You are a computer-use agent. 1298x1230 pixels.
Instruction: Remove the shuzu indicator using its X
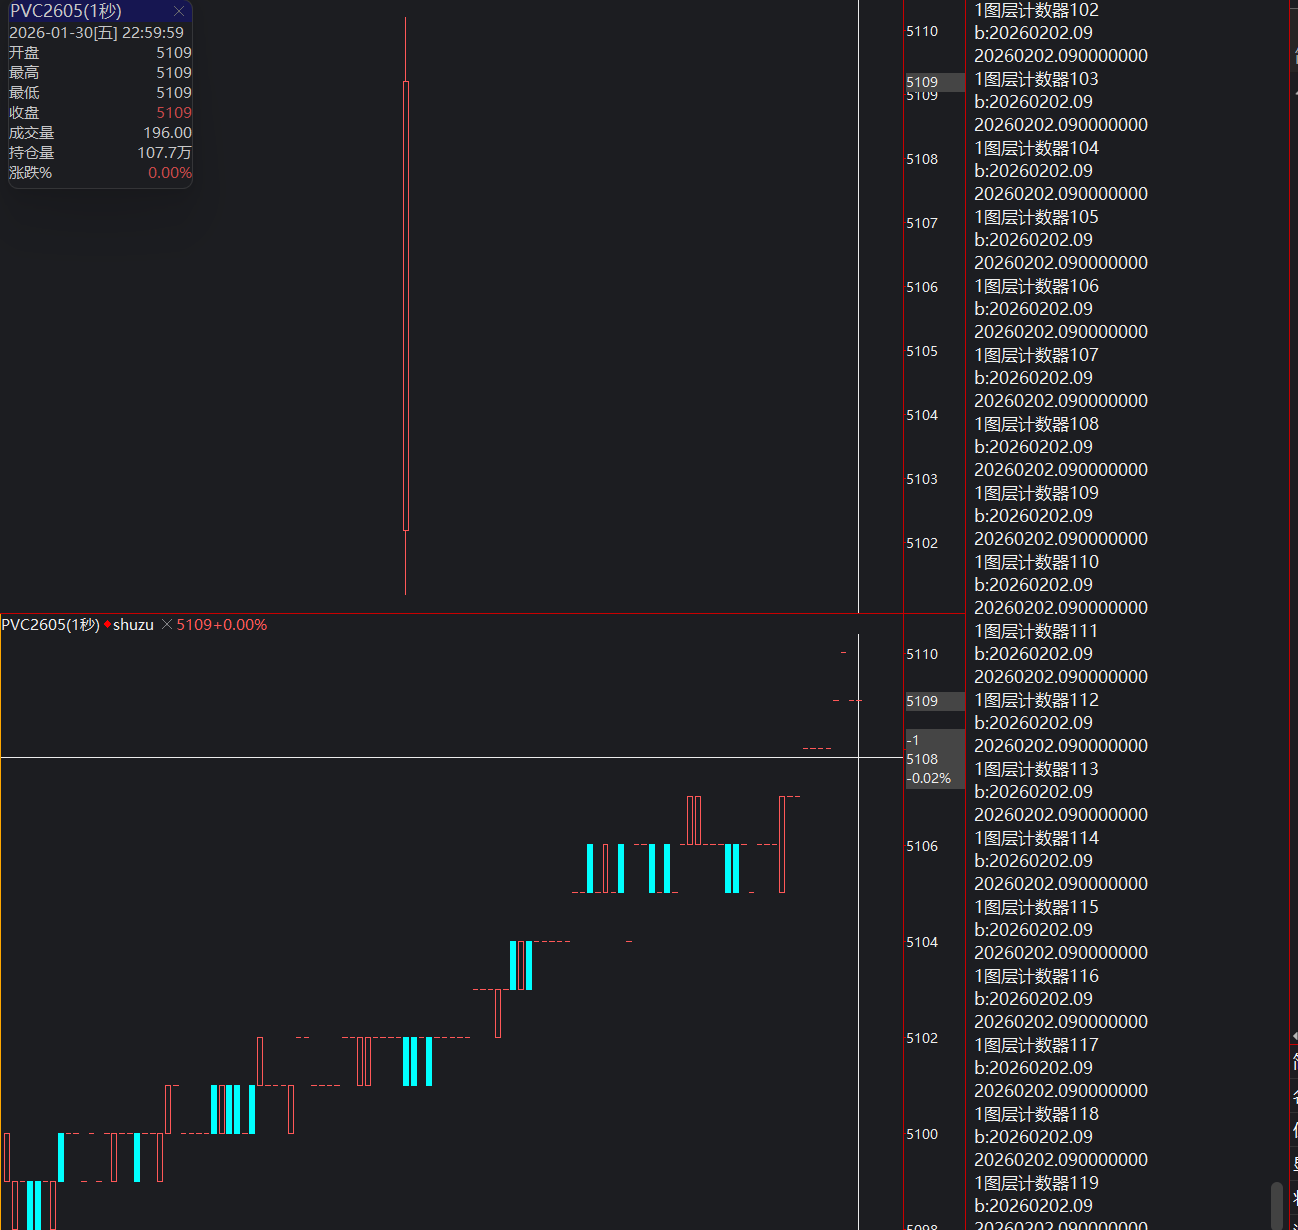point(167,625)
